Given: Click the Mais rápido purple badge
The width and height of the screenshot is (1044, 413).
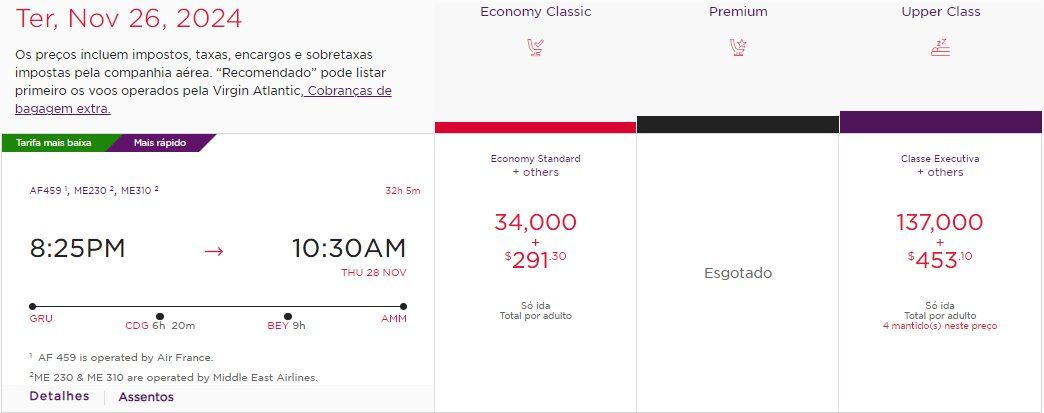Looking at the screenshot, I should click(160, 143).
